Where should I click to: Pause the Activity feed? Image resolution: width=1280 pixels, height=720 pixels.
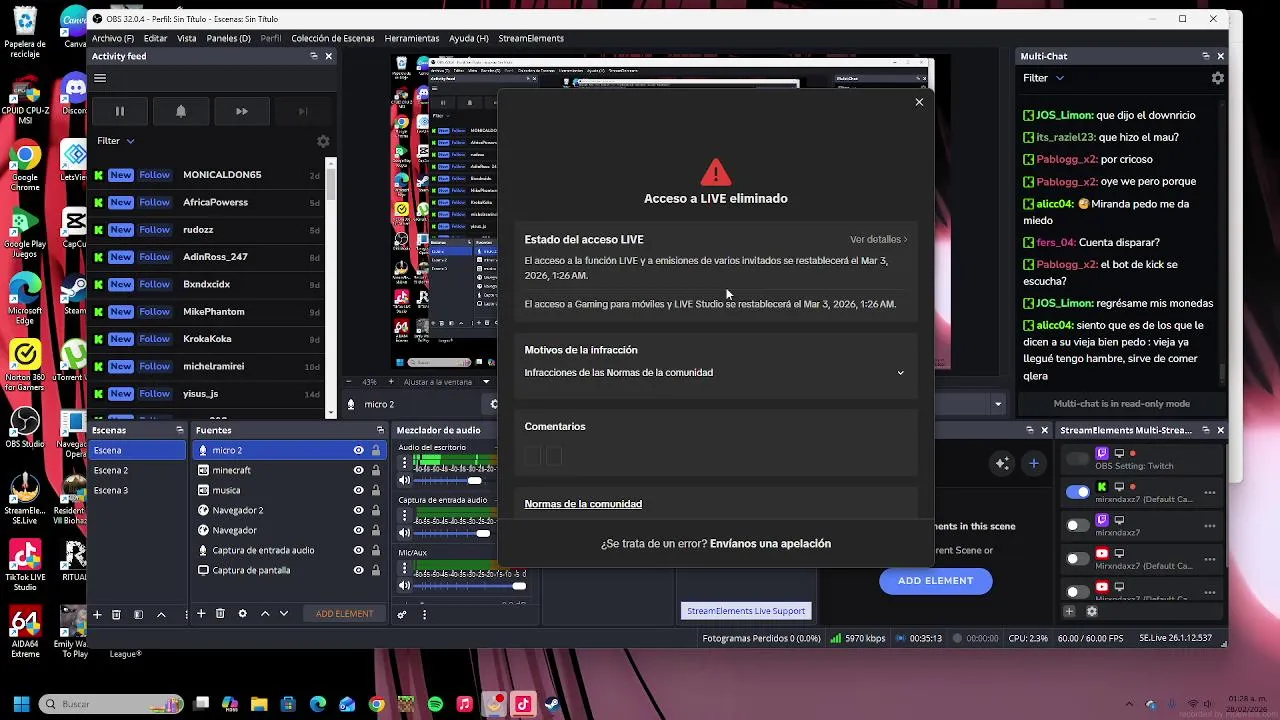(119, 111)
